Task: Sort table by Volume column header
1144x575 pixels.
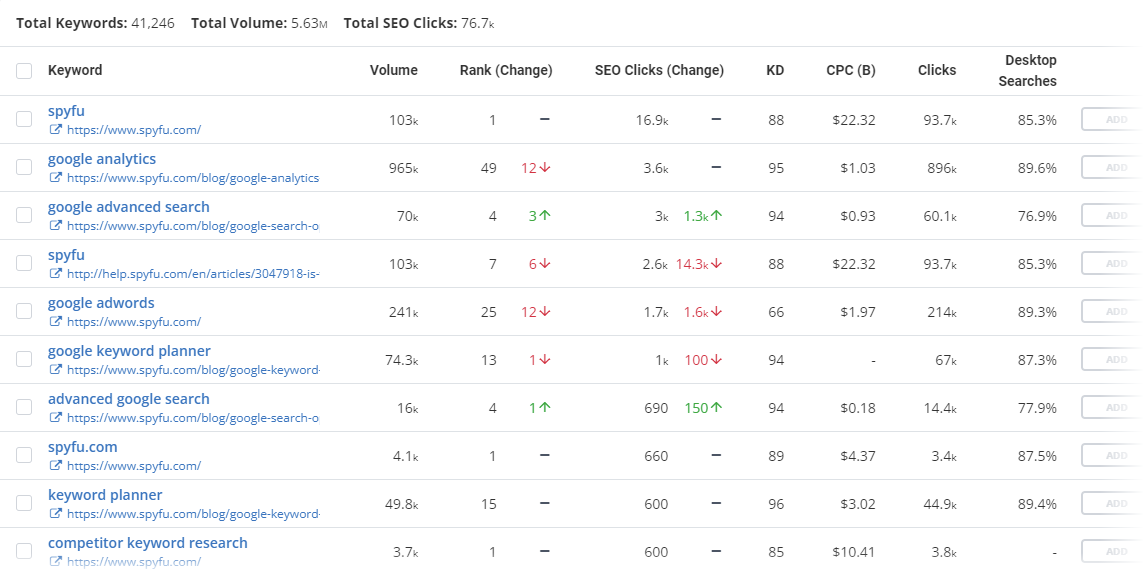Action: [393, 70]
